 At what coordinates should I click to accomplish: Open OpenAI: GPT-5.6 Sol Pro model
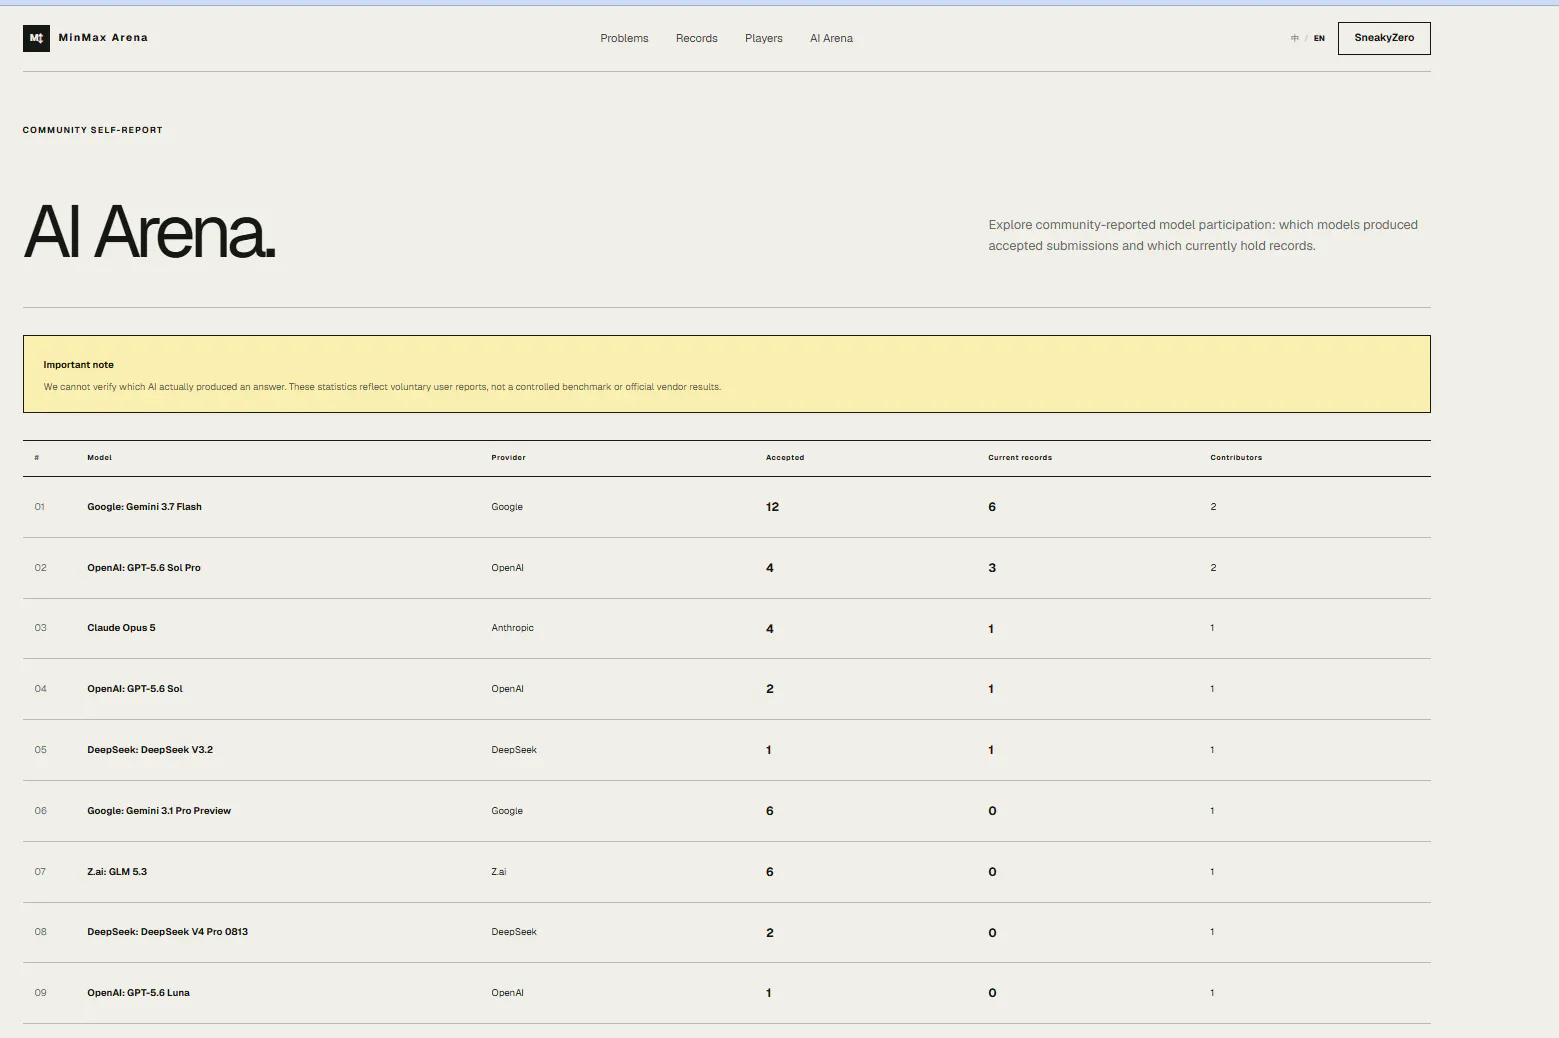pyautogui.click(x=144, y=568)
